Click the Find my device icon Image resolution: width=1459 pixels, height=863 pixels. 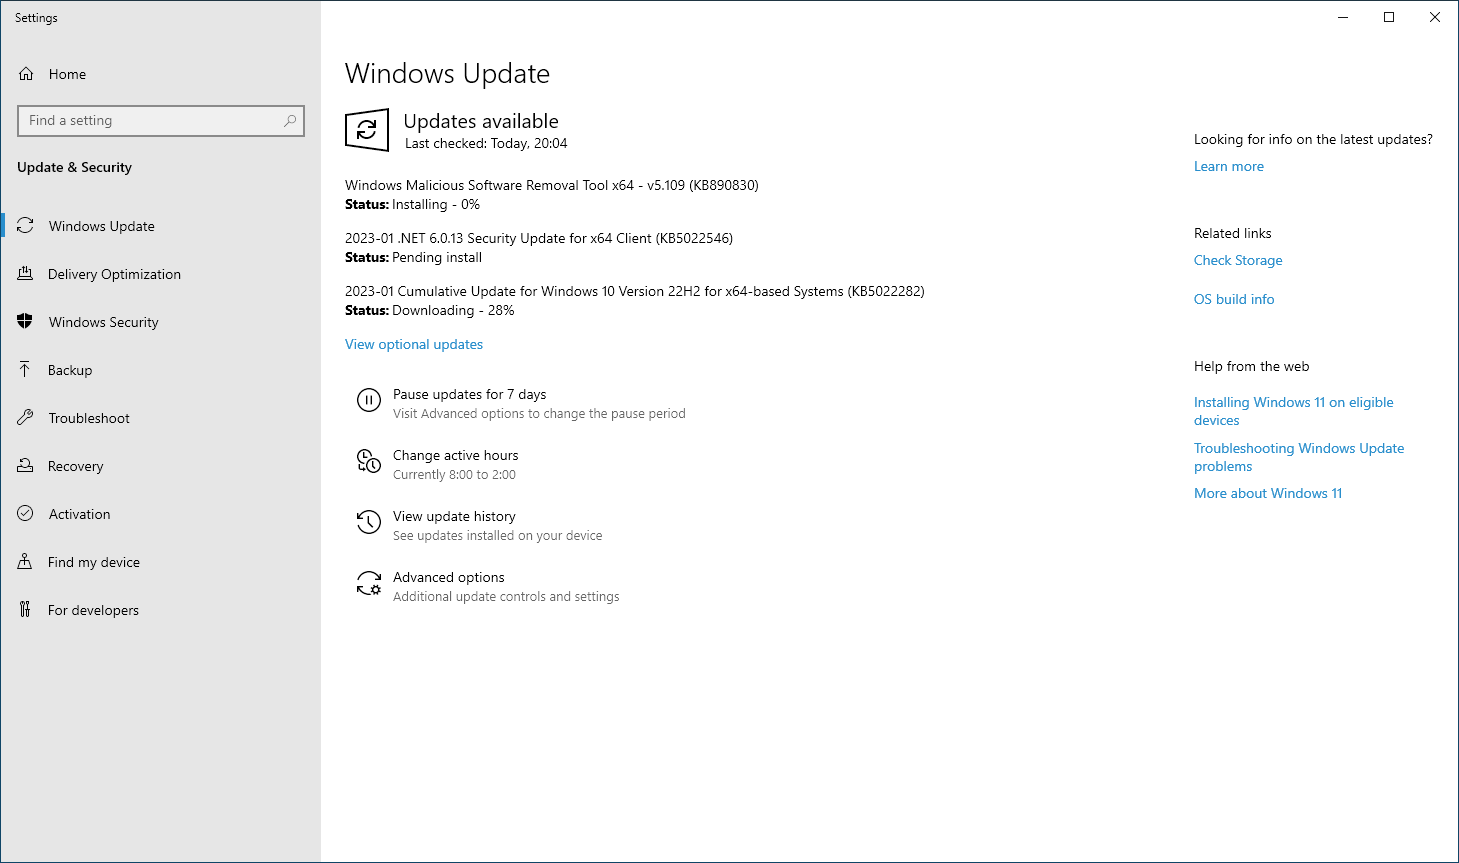tap(26, 562)
